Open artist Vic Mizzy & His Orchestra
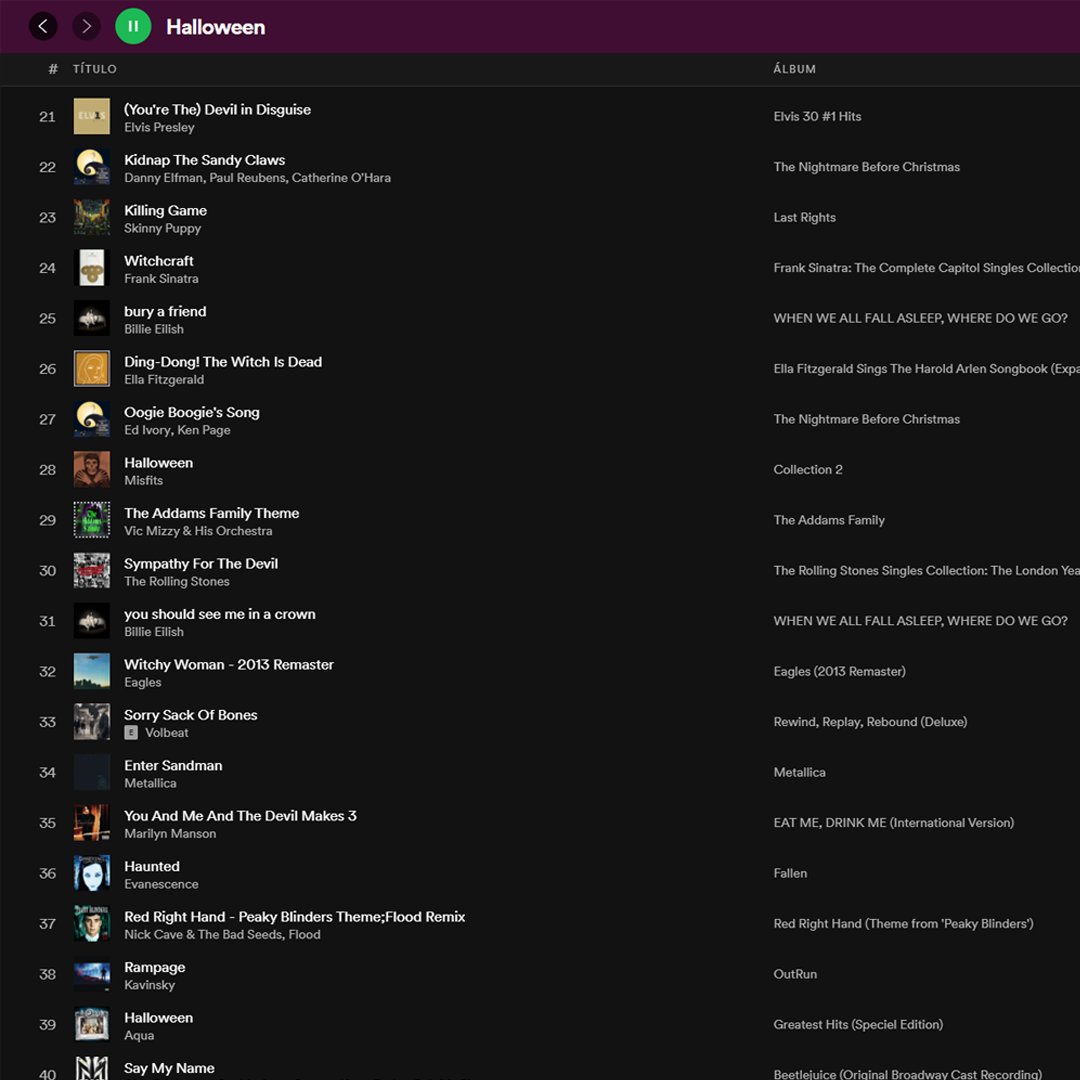The image size is (1080, 1080). tap(198, 530)
